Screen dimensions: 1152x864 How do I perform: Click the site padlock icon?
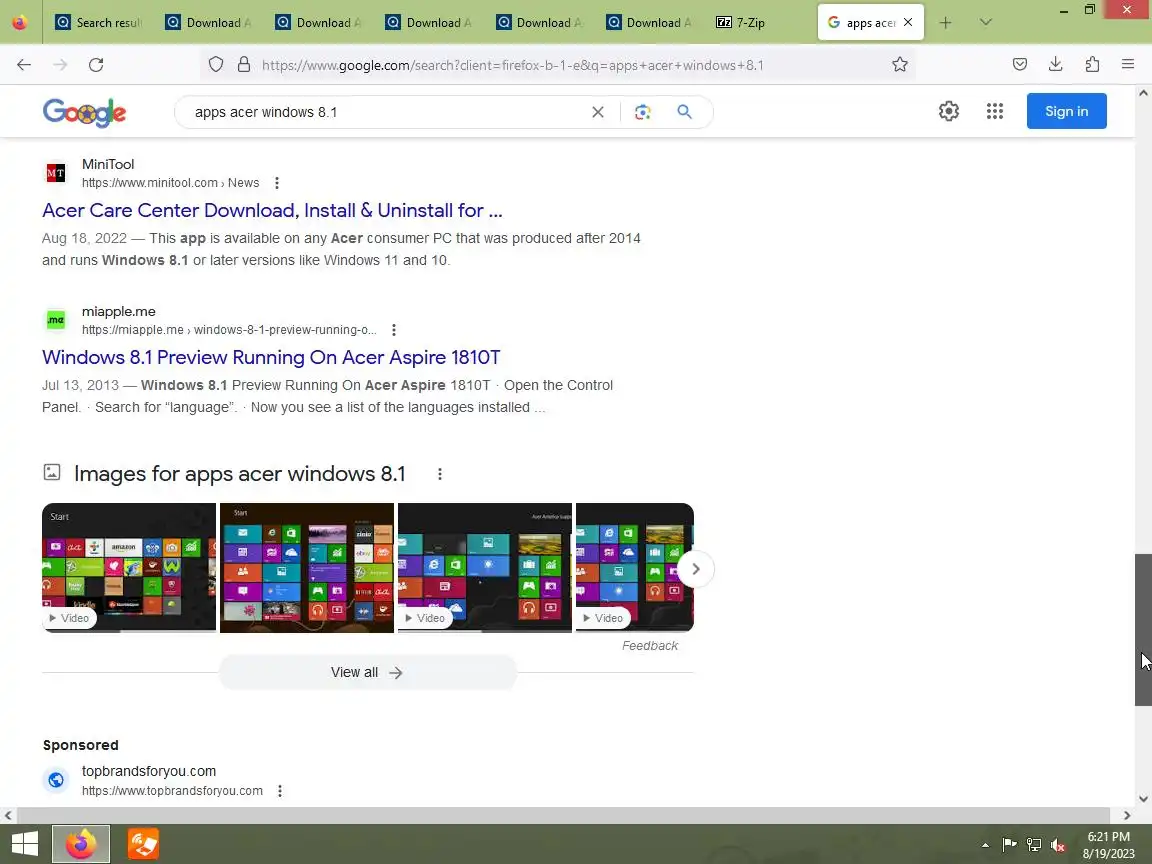pos(244,65)
